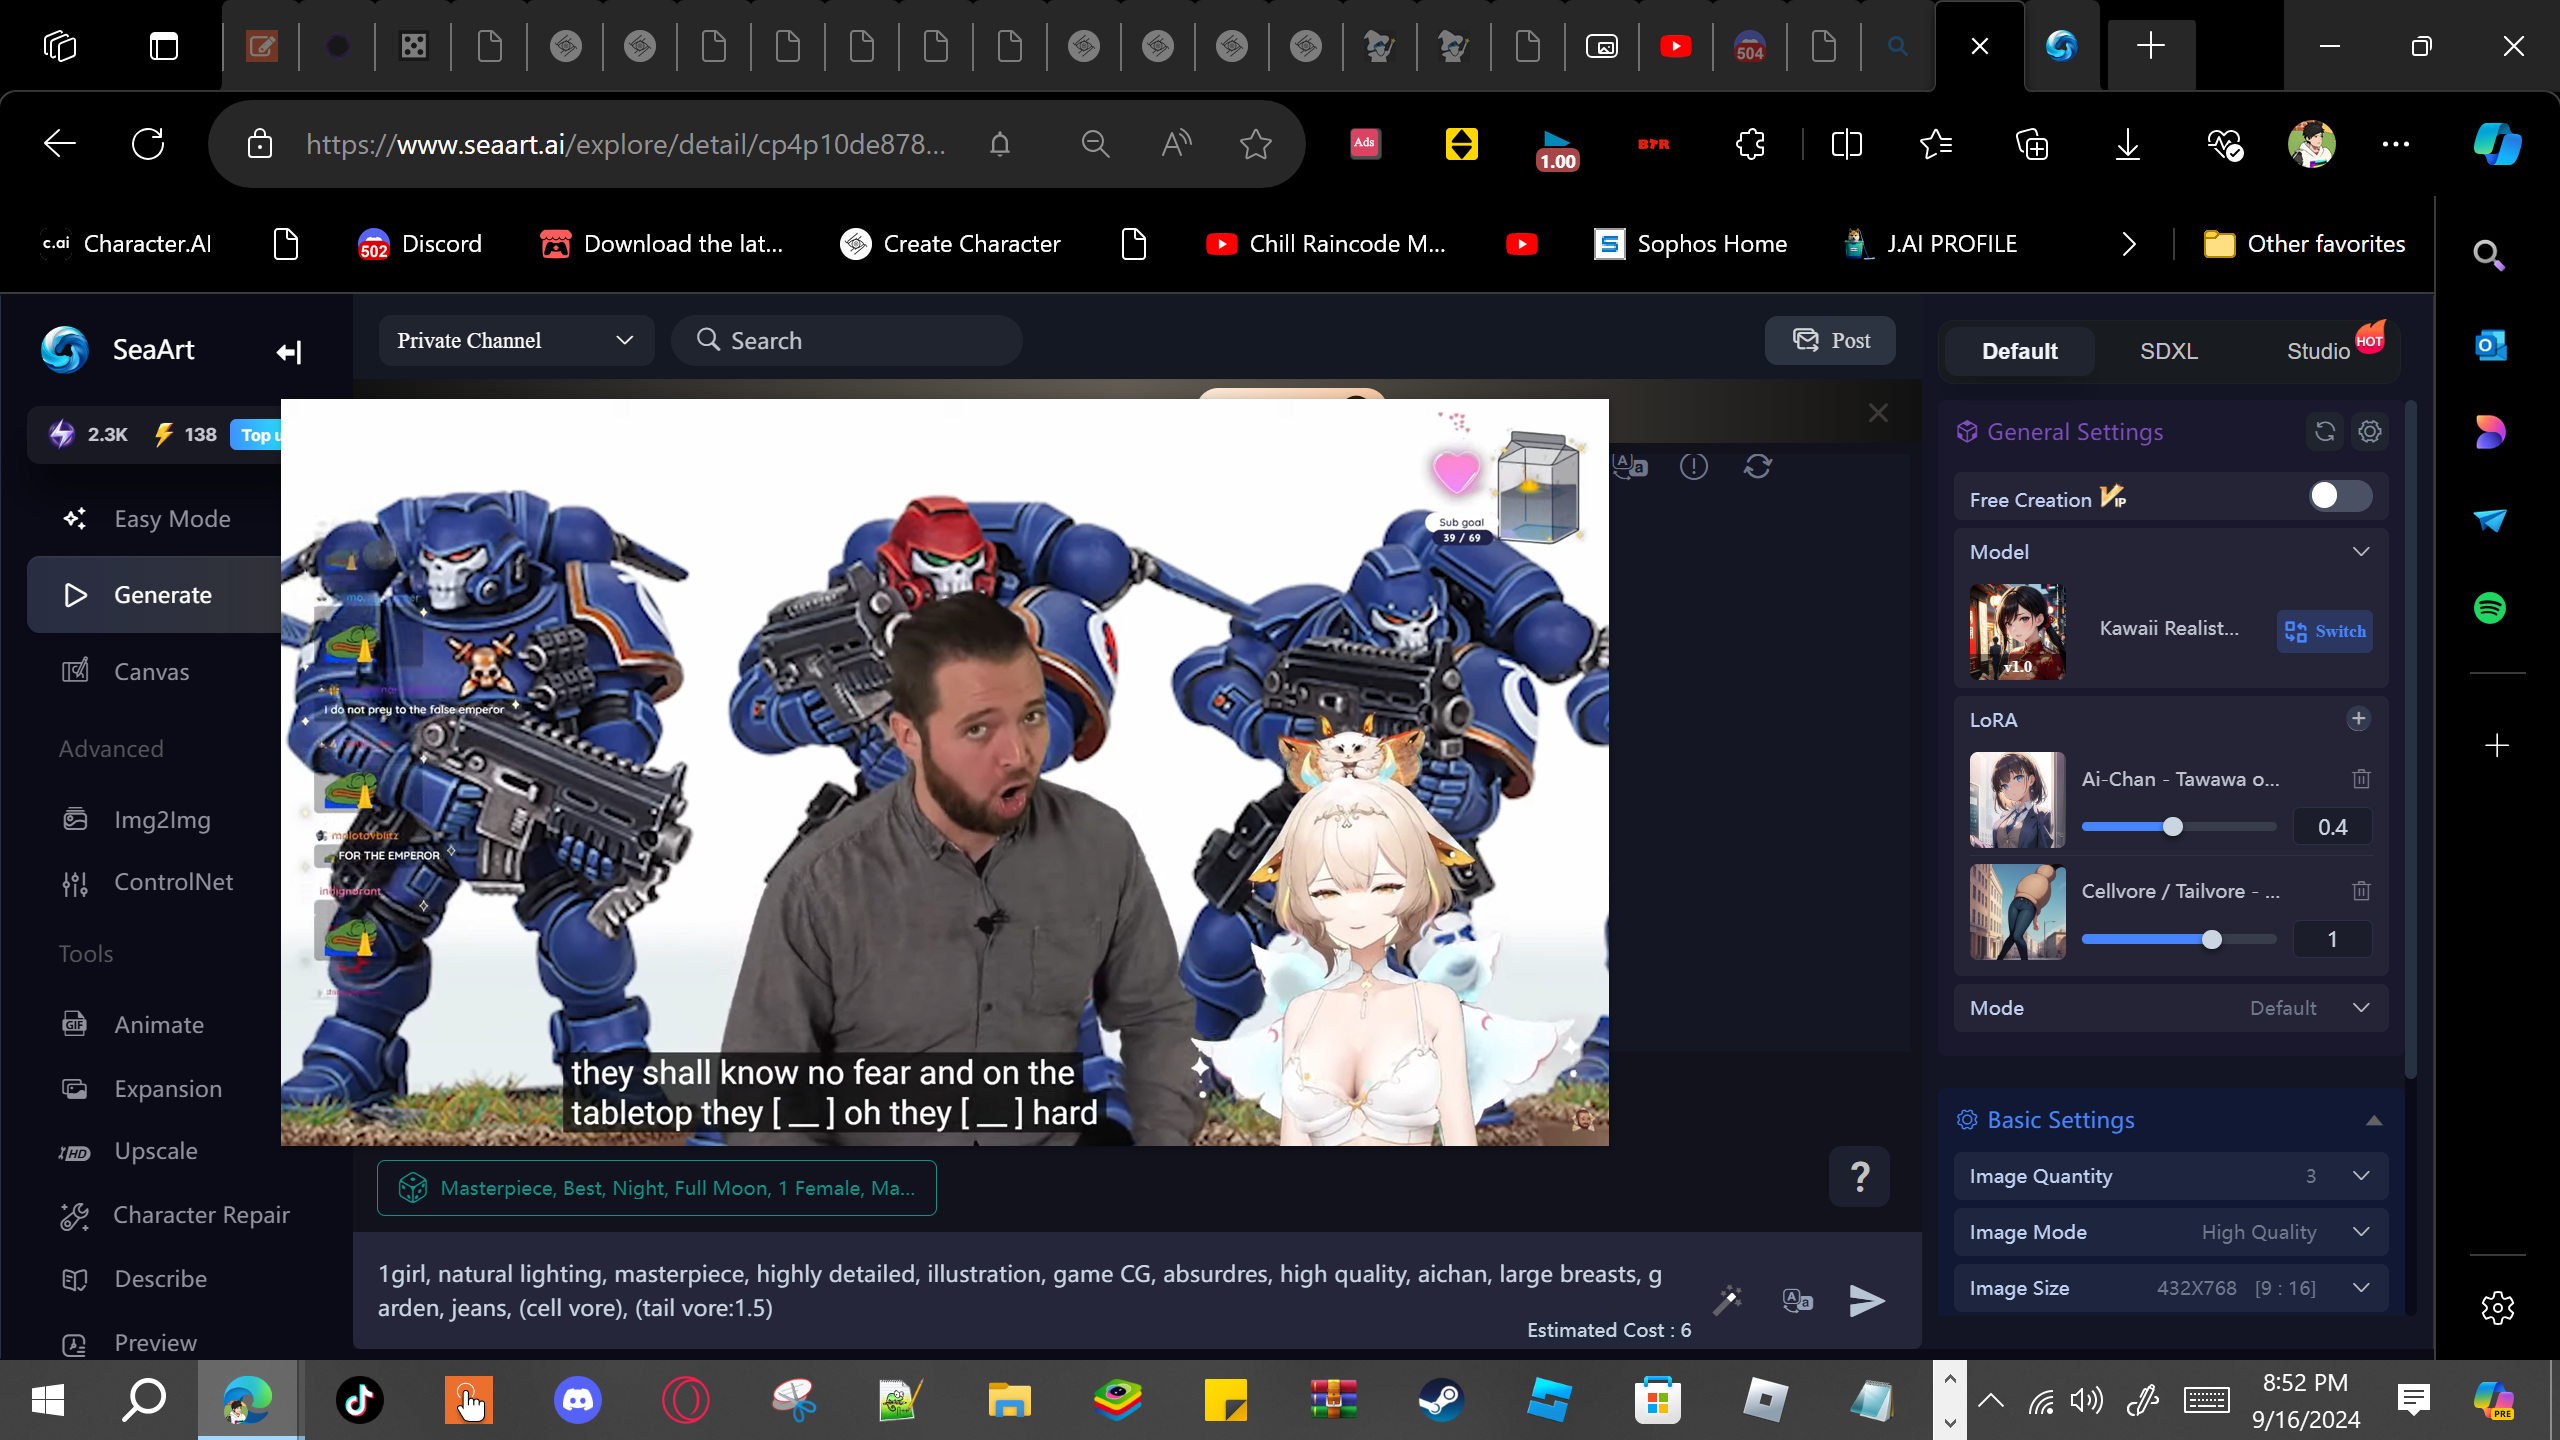The image size is (2560, 1440).
Task: Adjust the Cellvore / Tailvore weight slider
Action: [2211, 939]
